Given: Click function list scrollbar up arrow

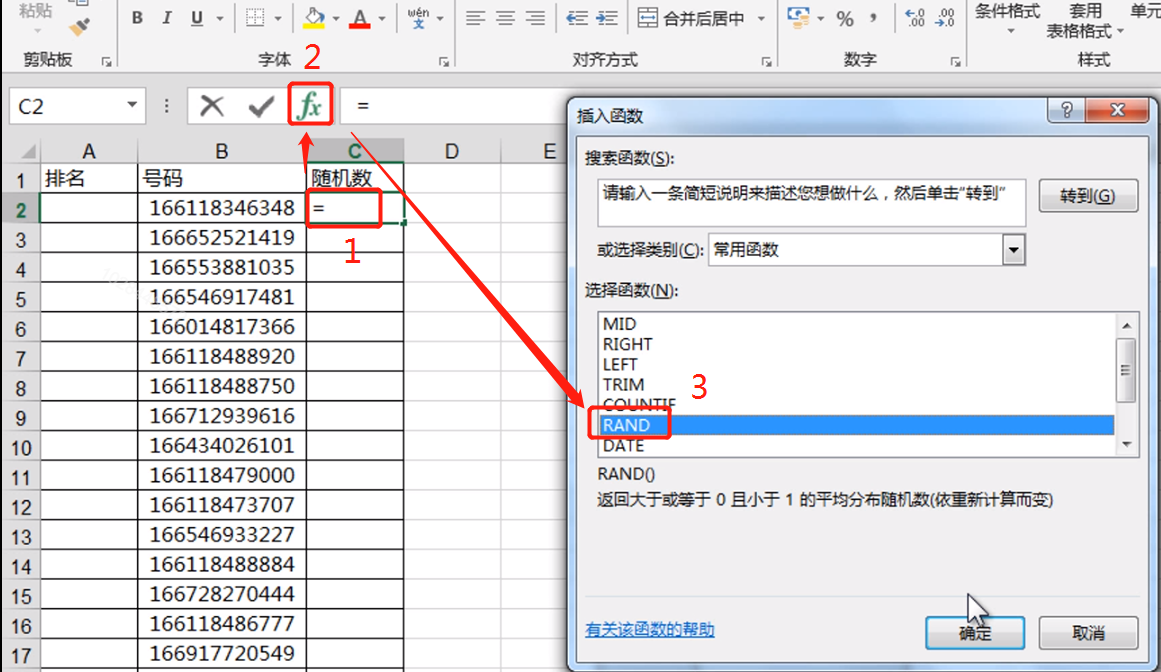Looking at the screenshot, I should [x=1126, y=325].
